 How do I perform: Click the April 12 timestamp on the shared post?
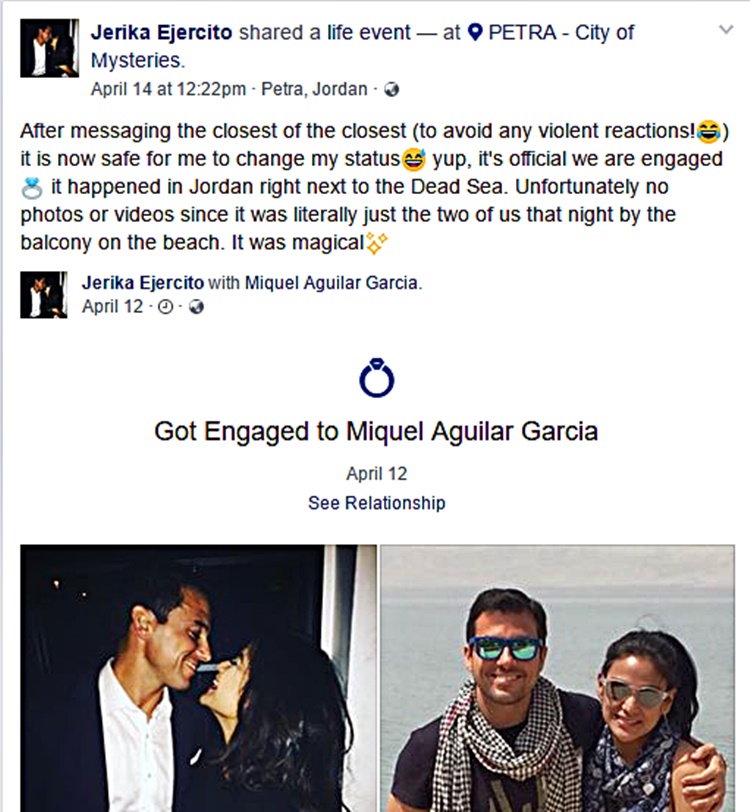click(x=112, y=307)
